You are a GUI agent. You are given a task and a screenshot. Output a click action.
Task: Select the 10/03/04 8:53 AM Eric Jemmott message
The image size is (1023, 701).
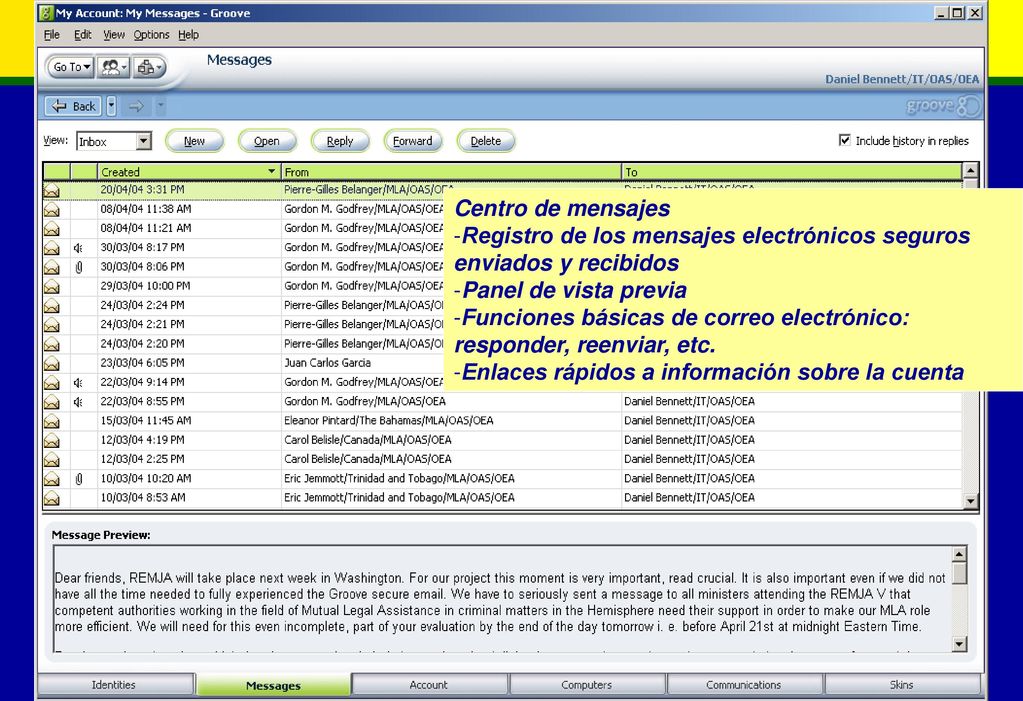coord(502,497)
